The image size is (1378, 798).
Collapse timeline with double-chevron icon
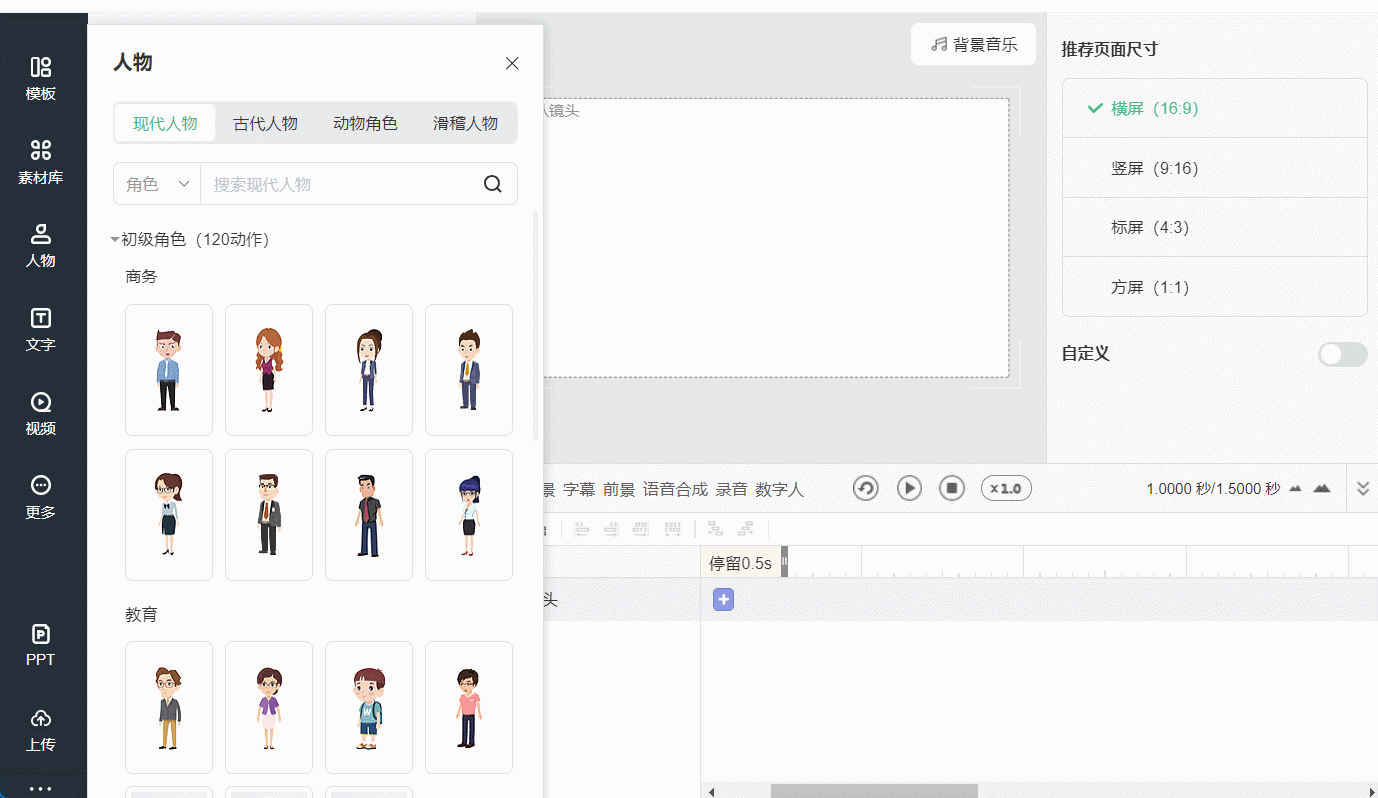click(x=1363, y=488)
